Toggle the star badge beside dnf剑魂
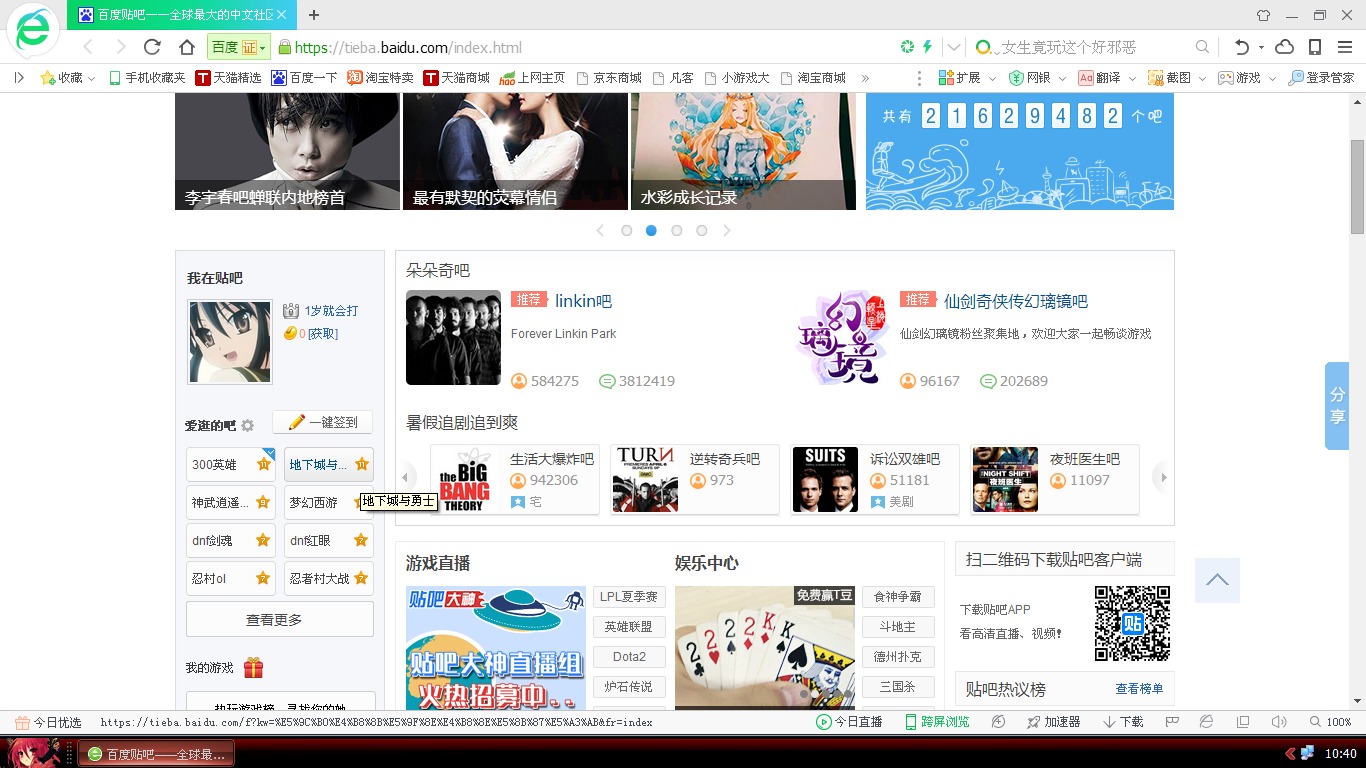Image resolution: width=1366 pixels, height=768 pixels. click(263, 540)
